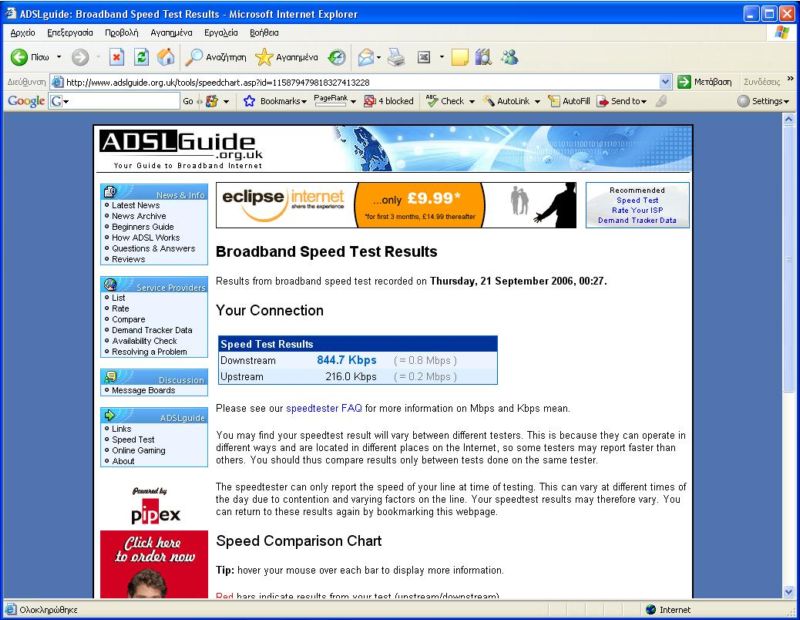Click the Google toolbar logo
The image size is (800, 620).
26,101
